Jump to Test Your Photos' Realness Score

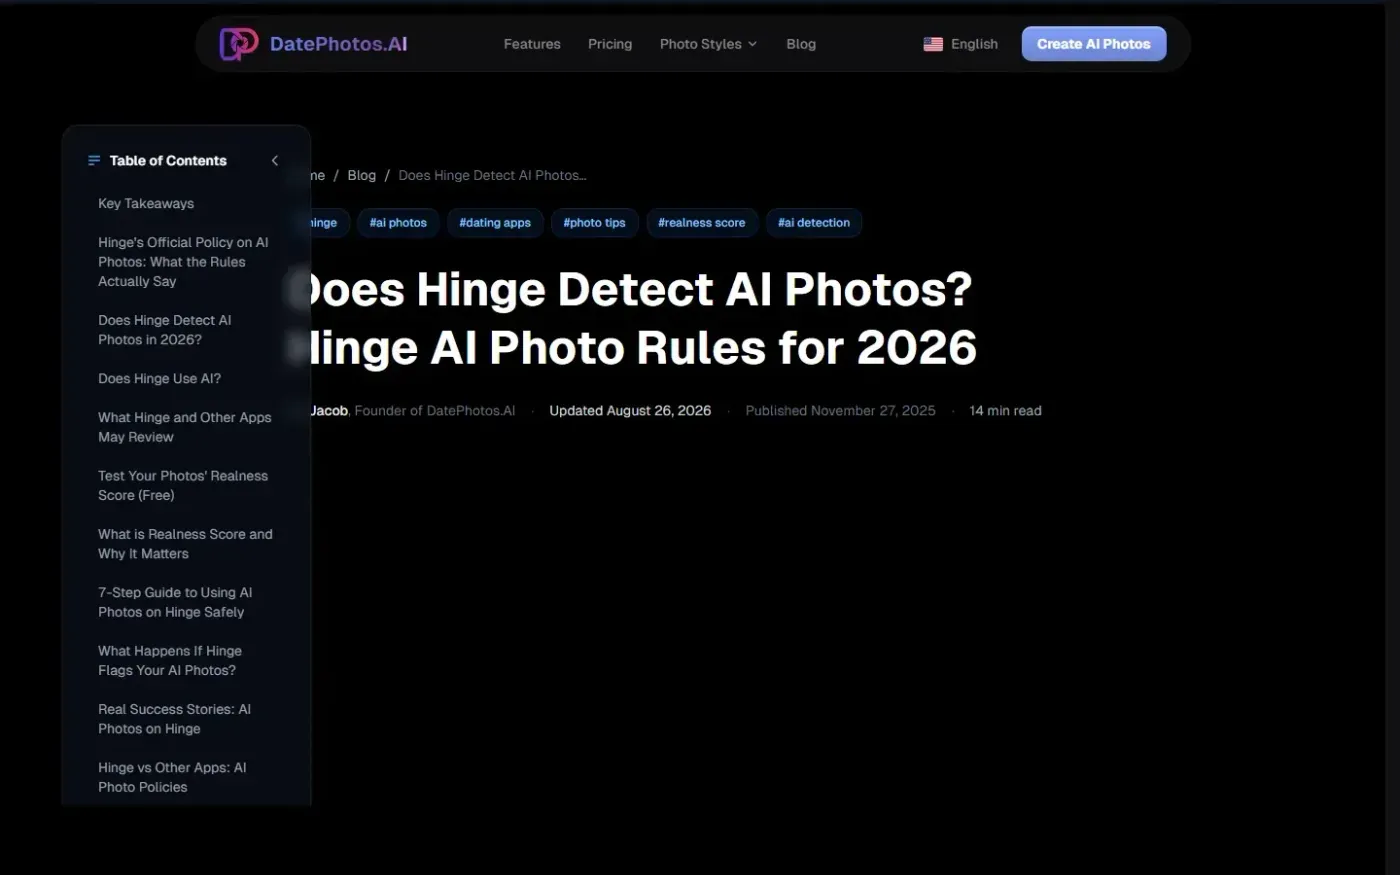tap(183, 486)
